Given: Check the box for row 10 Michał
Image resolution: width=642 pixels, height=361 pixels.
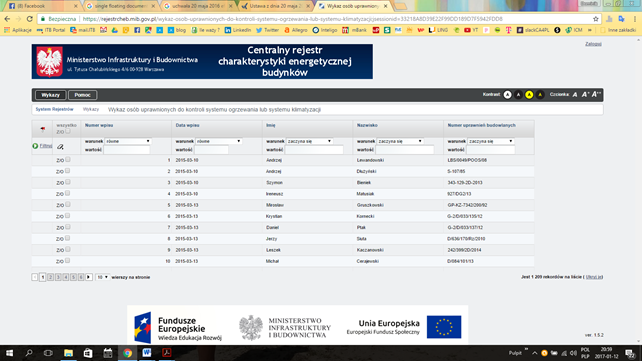Looking at the screenshot, I should 68,260.
